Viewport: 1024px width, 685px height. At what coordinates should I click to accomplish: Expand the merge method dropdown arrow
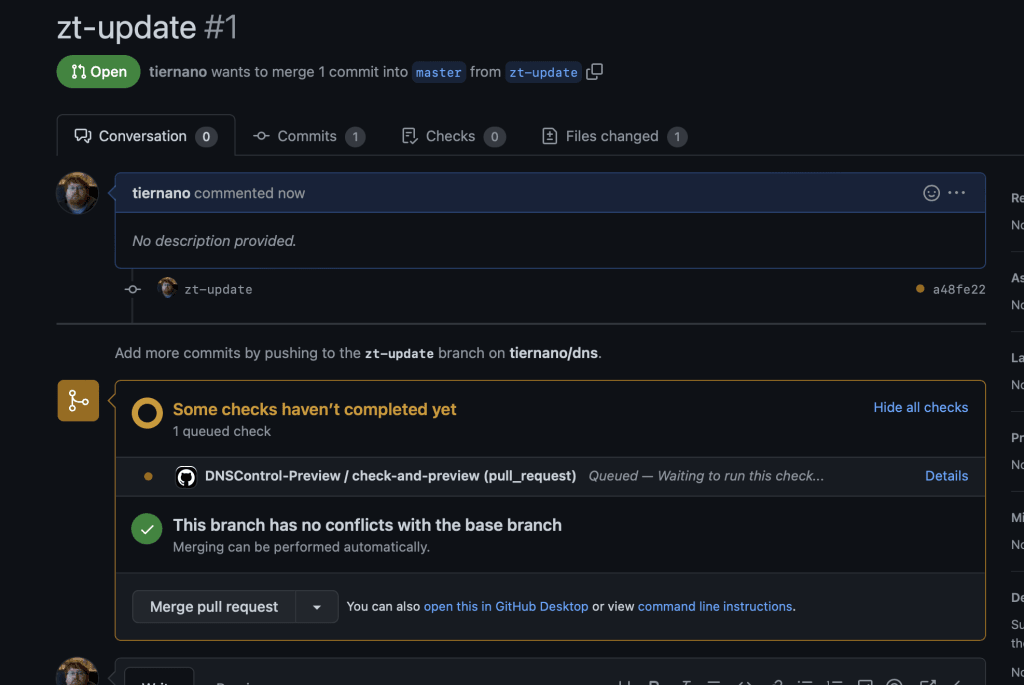pos(317,607)
